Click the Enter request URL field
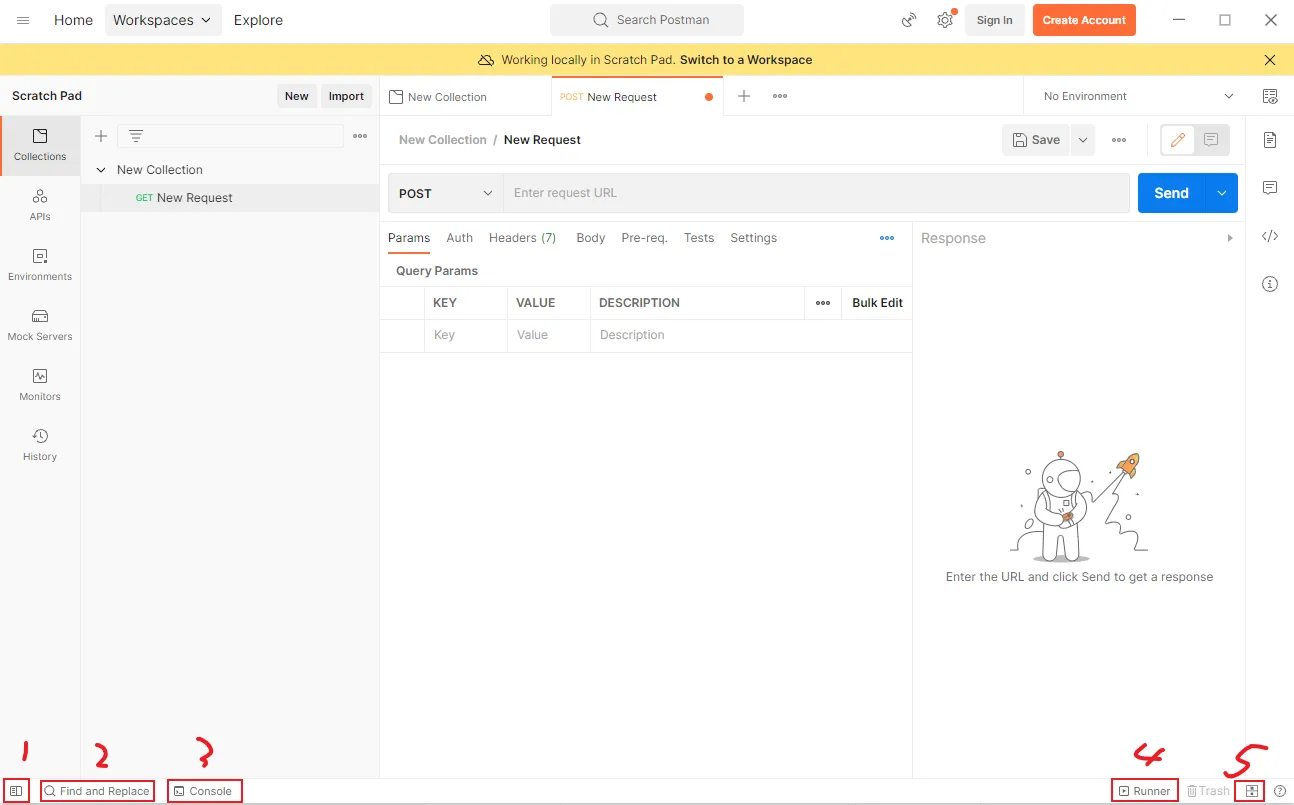 click(816, 193)
